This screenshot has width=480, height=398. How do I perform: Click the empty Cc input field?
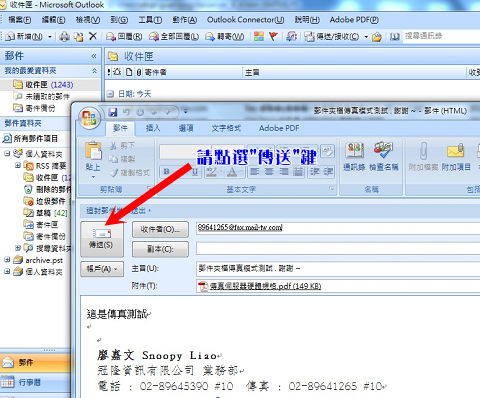tap(338, 249)
